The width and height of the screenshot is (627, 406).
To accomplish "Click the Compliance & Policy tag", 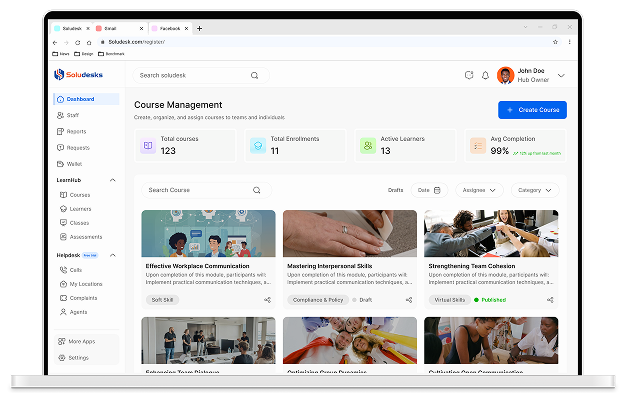I will click(318, 300).
